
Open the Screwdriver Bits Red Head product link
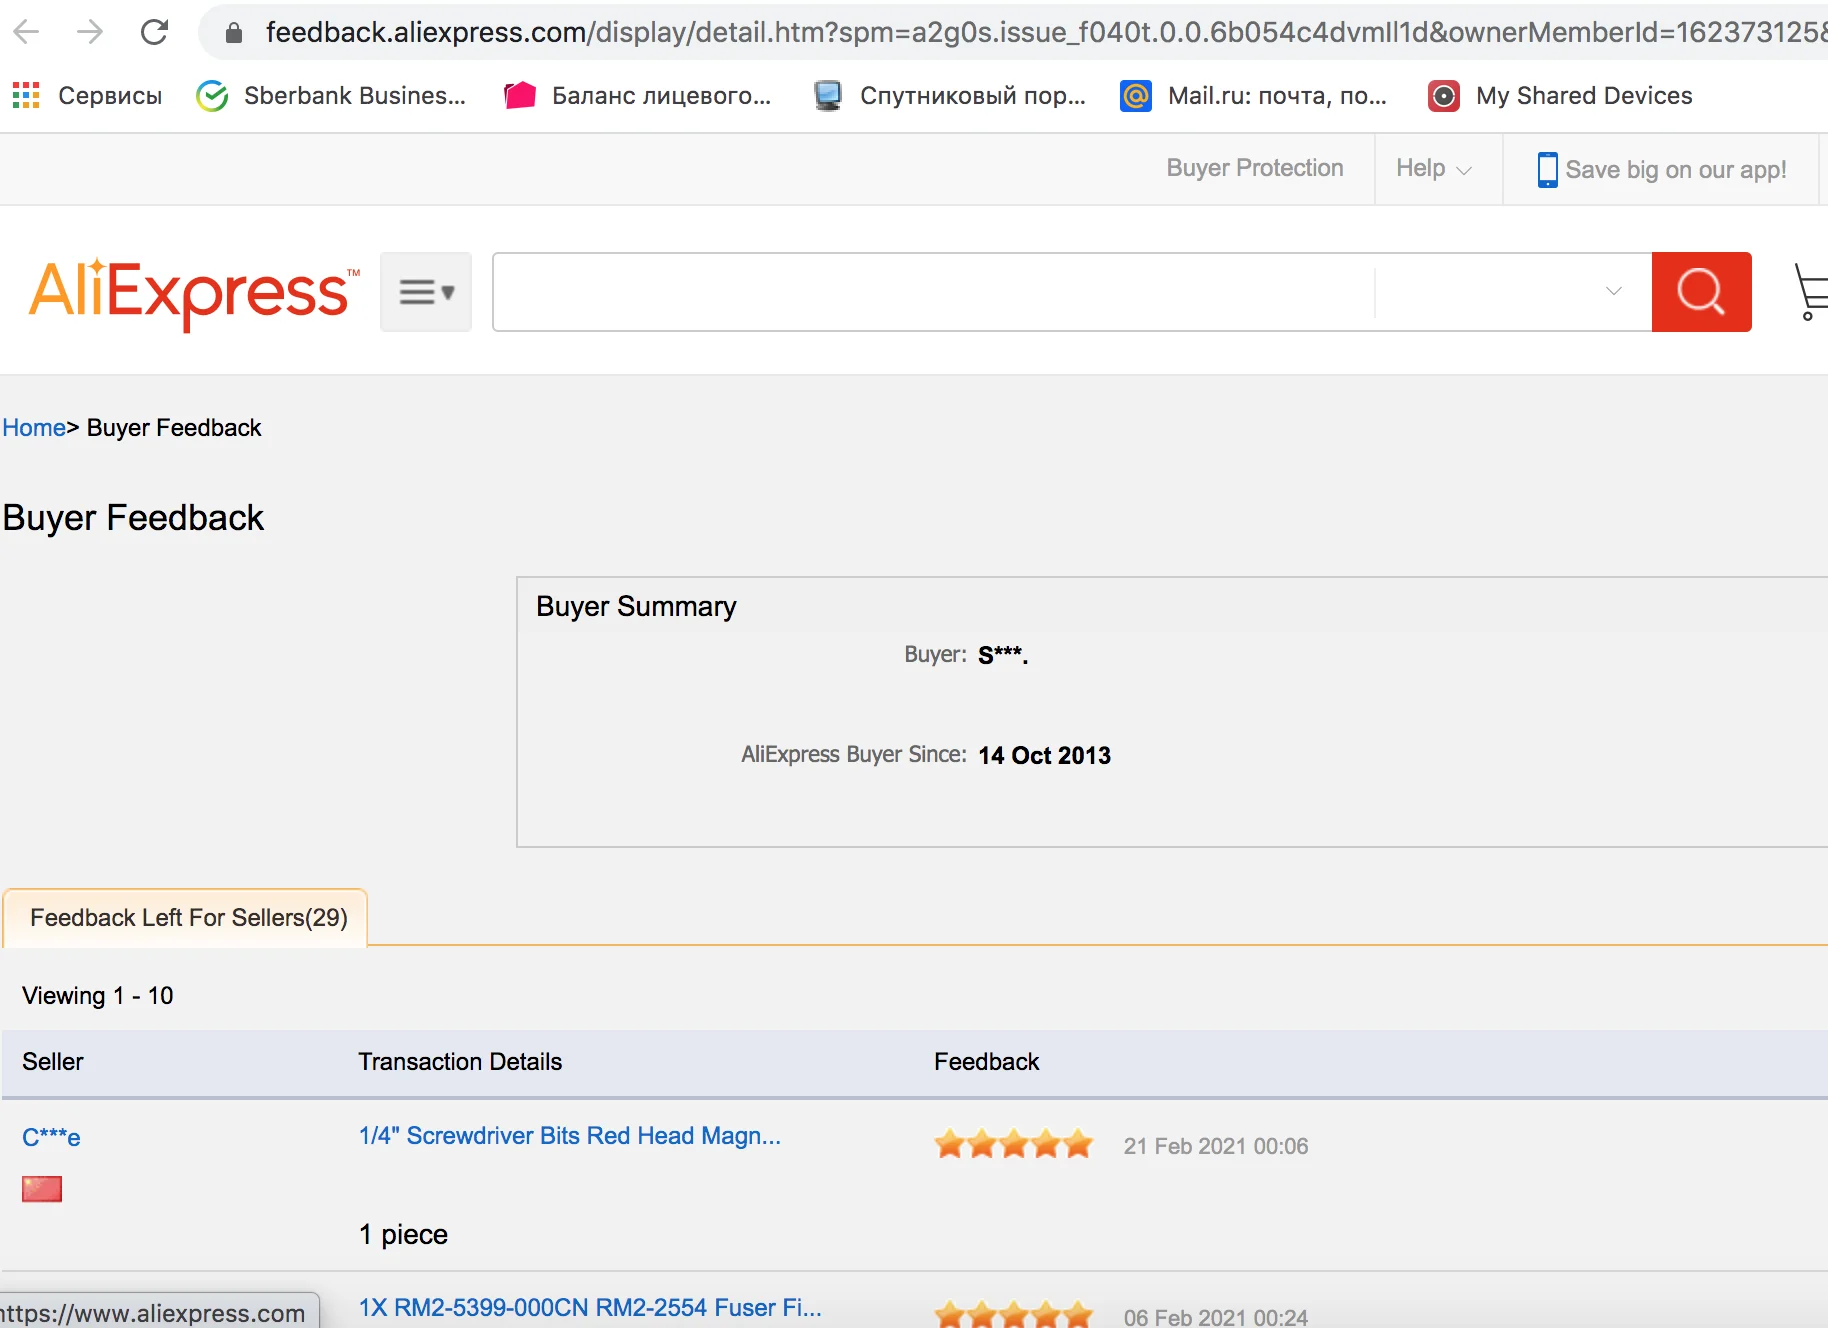569,1136
